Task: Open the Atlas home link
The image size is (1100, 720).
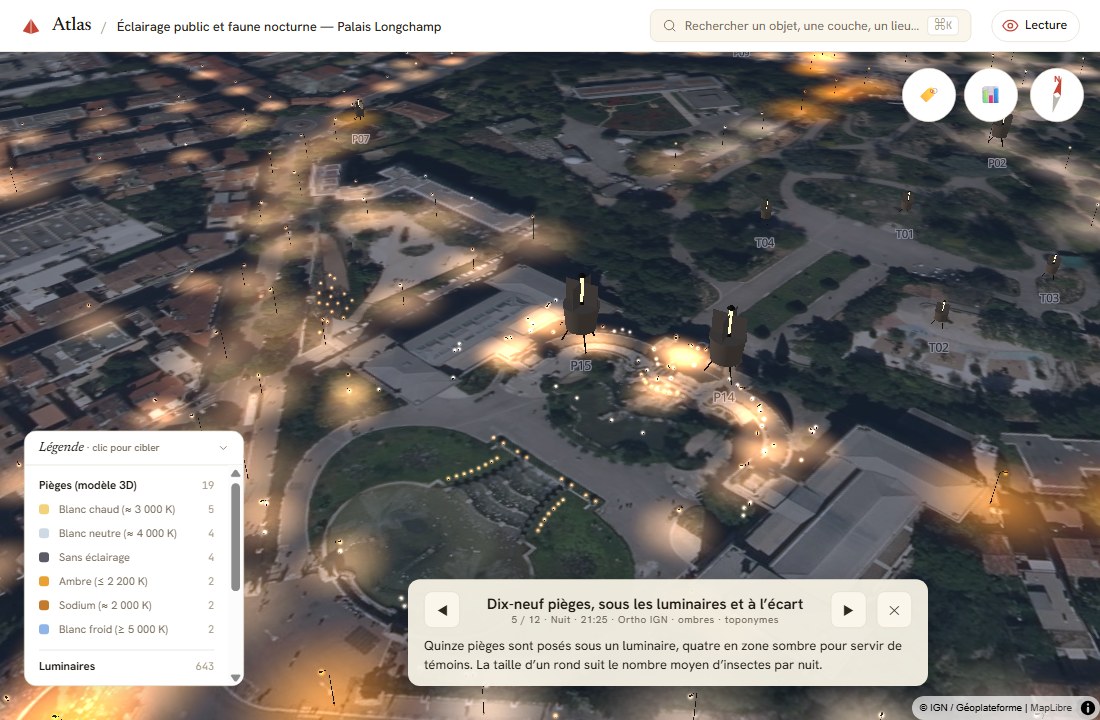Action: (x=72, y=25)
